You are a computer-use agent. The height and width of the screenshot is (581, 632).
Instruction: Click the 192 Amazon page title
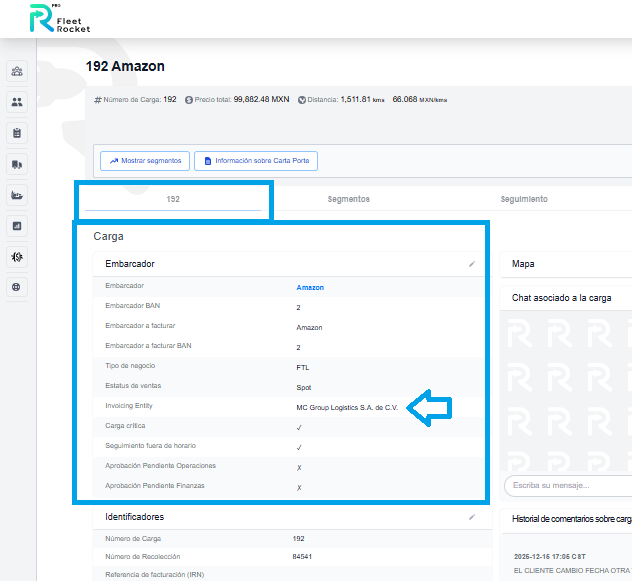pyautogui.click(x=125, y=66)
